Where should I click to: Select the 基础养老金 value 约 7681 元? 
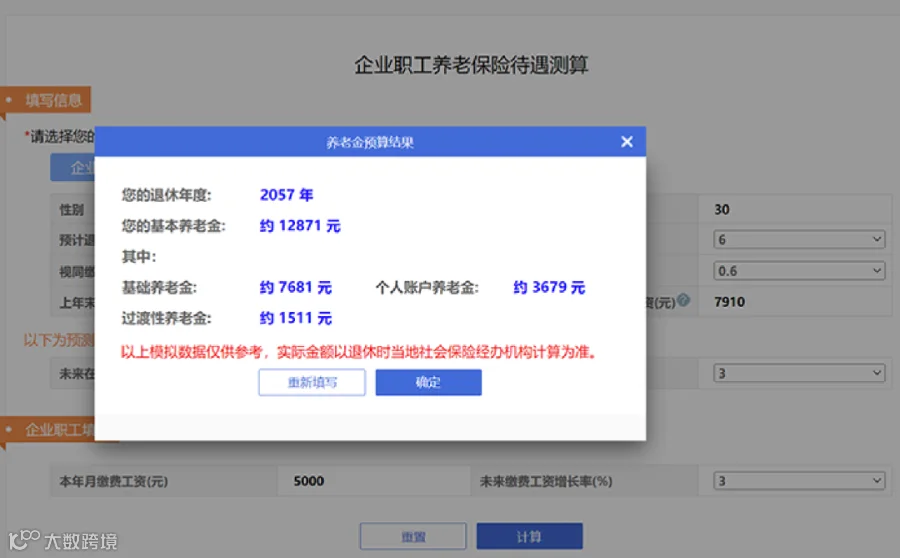pos(296,287)
